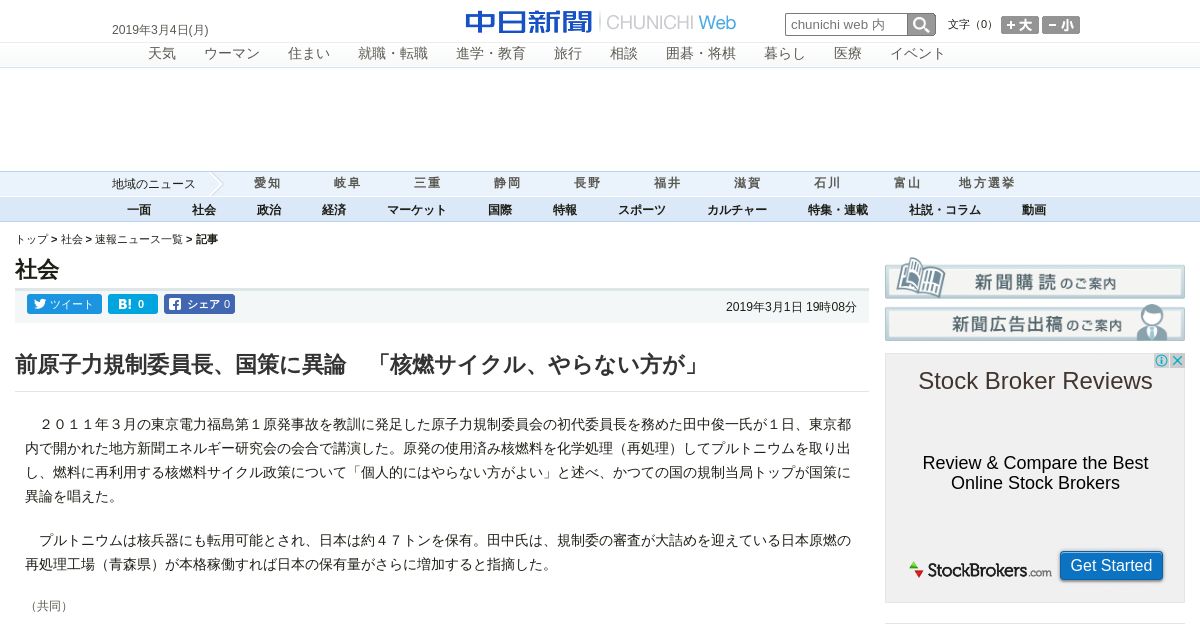1200x630 pixels.
Task: Select 愛知 regional news
Action: pos(267,183)
